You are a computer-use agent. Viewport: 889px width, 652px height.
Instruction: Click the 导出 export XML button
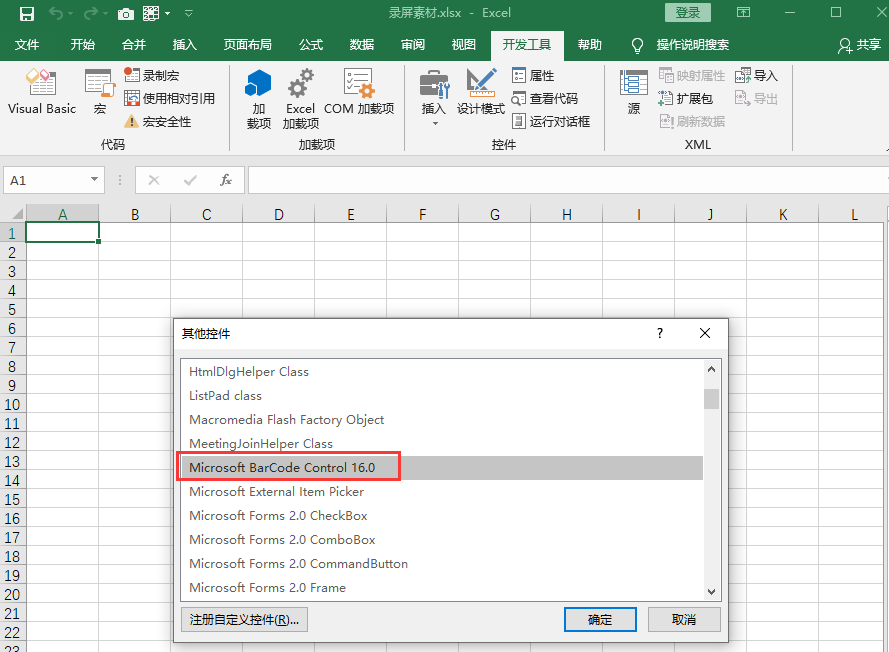coord(756,99)
